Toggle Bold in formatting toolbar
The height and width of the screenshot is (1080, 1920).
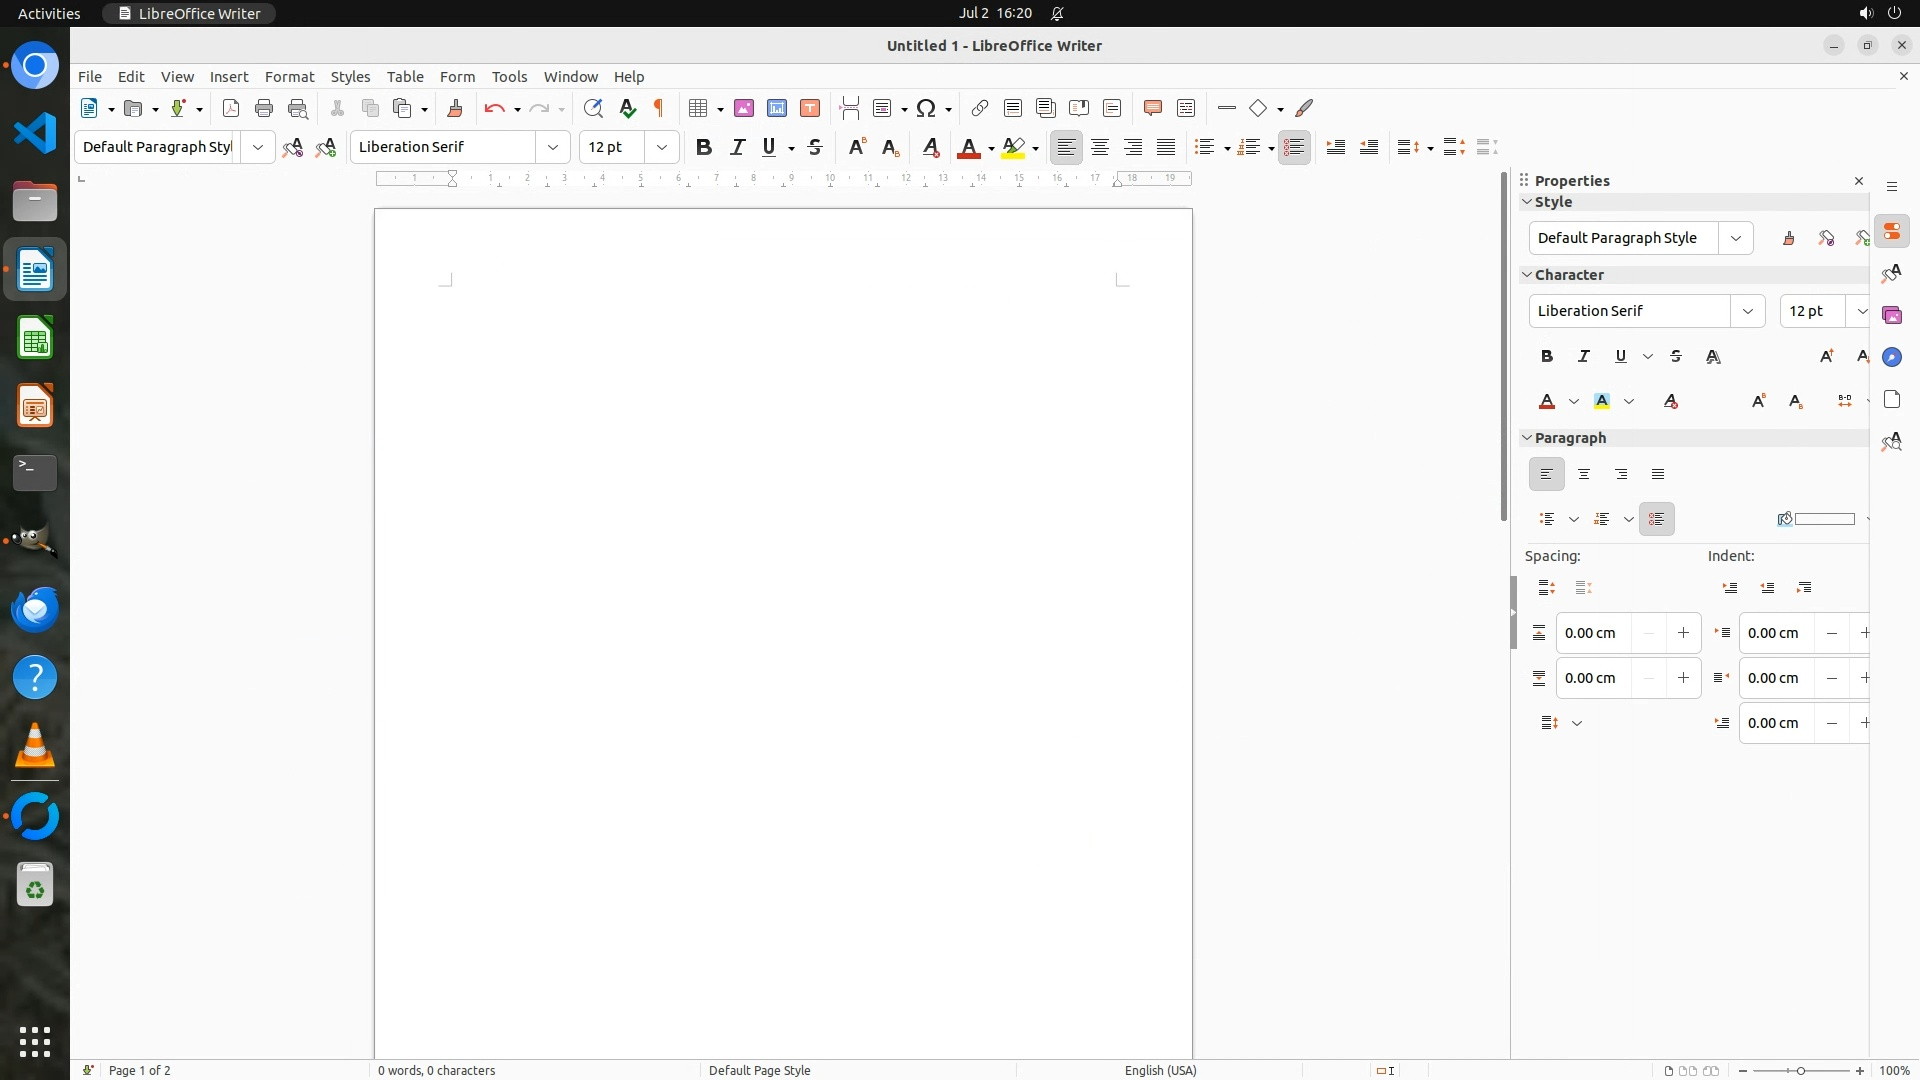pyautogui.click(x=704, y=147)
